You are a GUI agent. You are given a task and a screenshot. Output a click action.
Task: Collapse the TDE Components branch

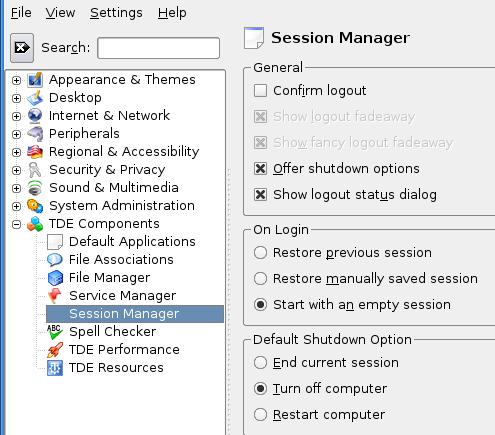pyautogui.click(x=16, y=224)
